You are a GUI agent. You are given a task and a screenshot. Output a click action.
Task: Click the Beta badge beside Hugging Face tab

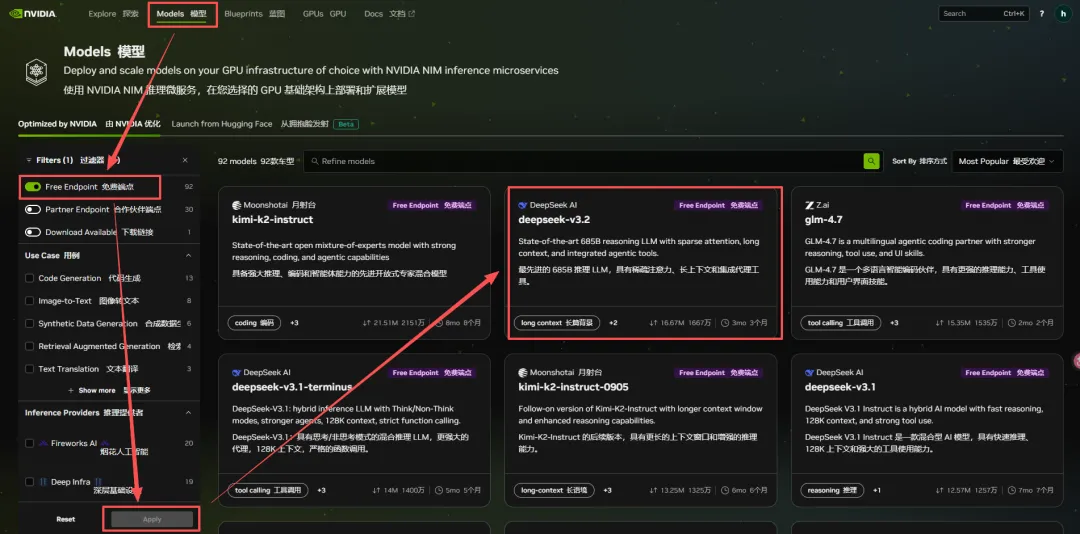[346, 124]
